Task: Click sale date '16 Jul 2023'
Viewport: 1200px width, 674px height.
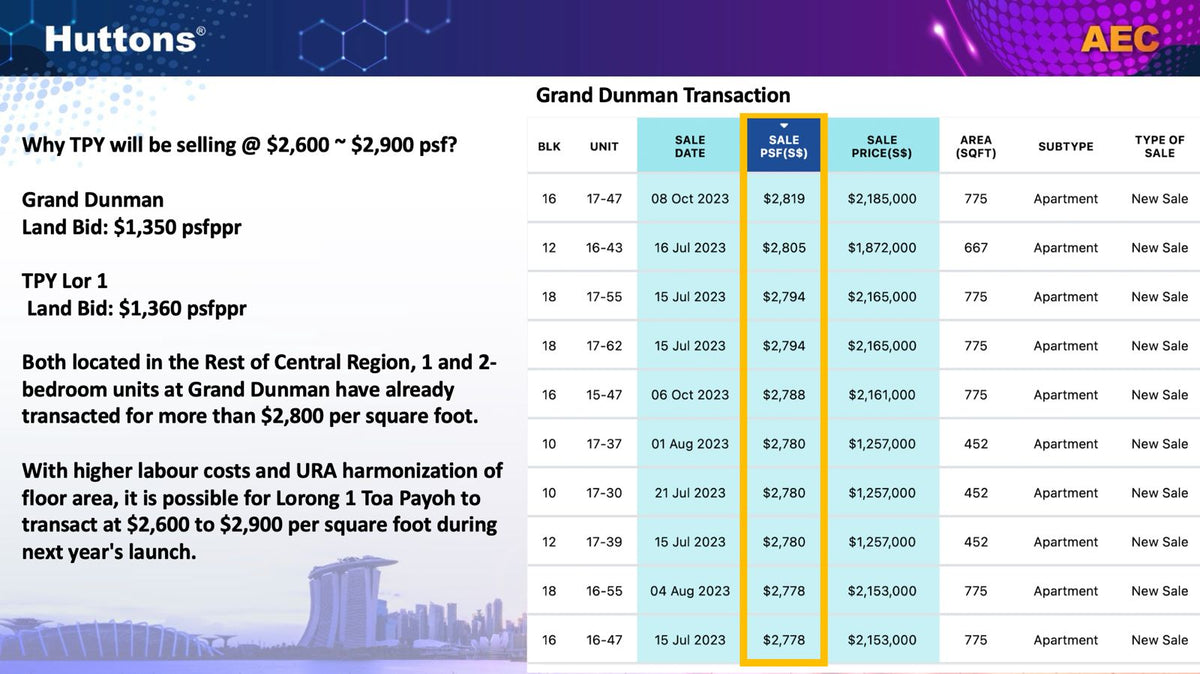Action: point(690,248)
